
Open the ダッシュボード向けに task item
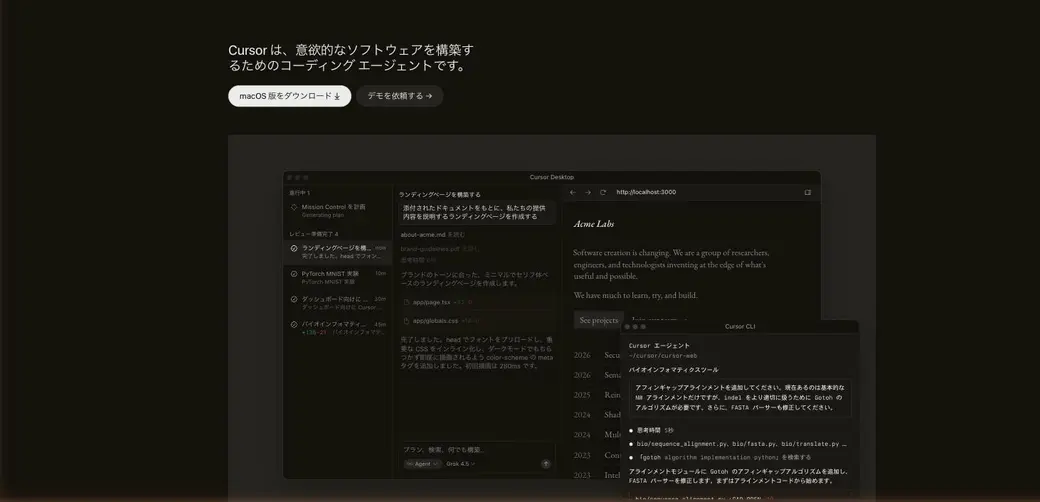pyautogui.click(x=338, y=303)
